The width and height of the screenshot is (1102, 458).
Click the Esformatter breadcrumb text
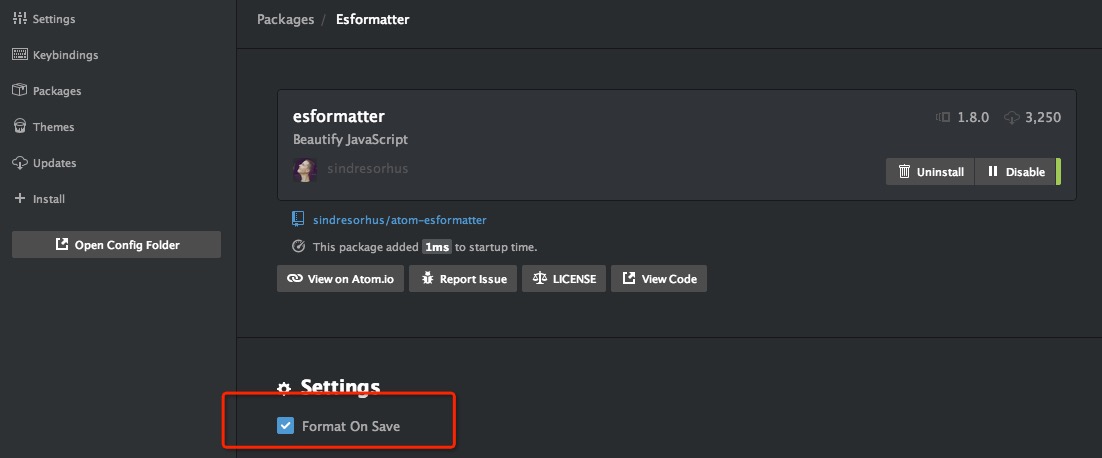point(372,19)
